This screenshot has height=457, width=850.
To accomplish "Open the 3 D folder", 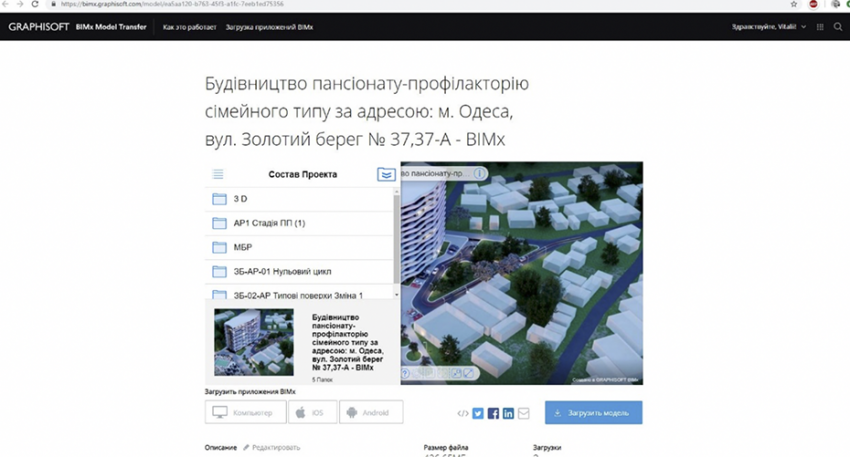I will pos(240,198).
